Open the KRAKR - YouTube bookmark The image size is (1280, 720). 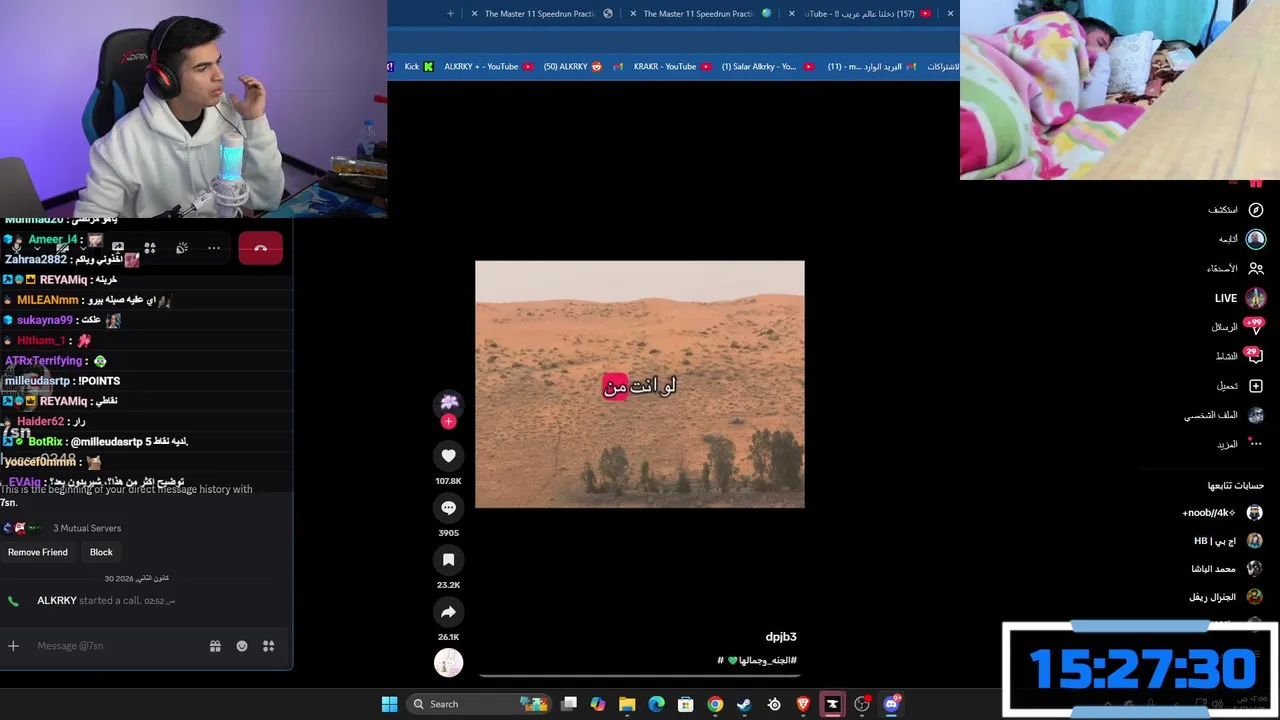(672, 67)
